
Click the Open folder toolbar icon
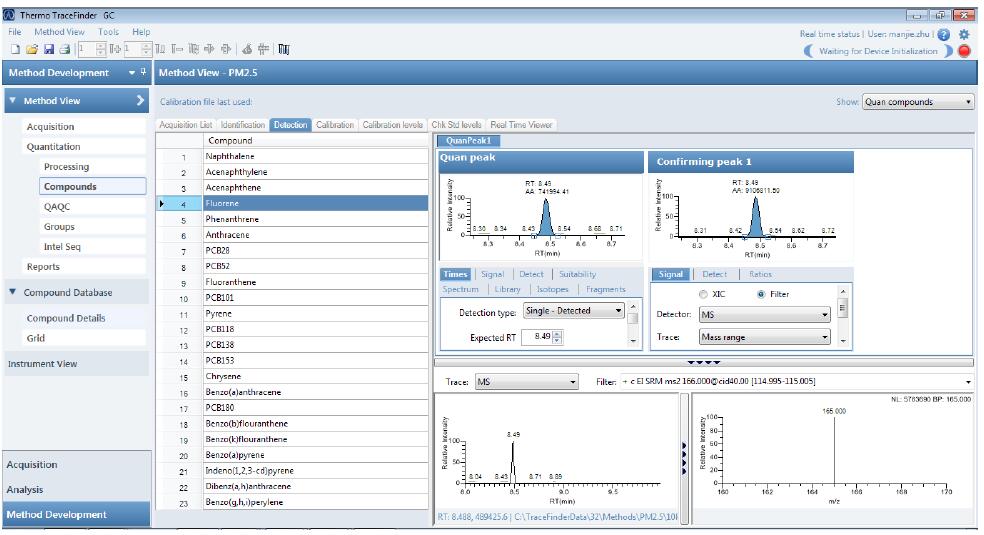pos(31,49)
